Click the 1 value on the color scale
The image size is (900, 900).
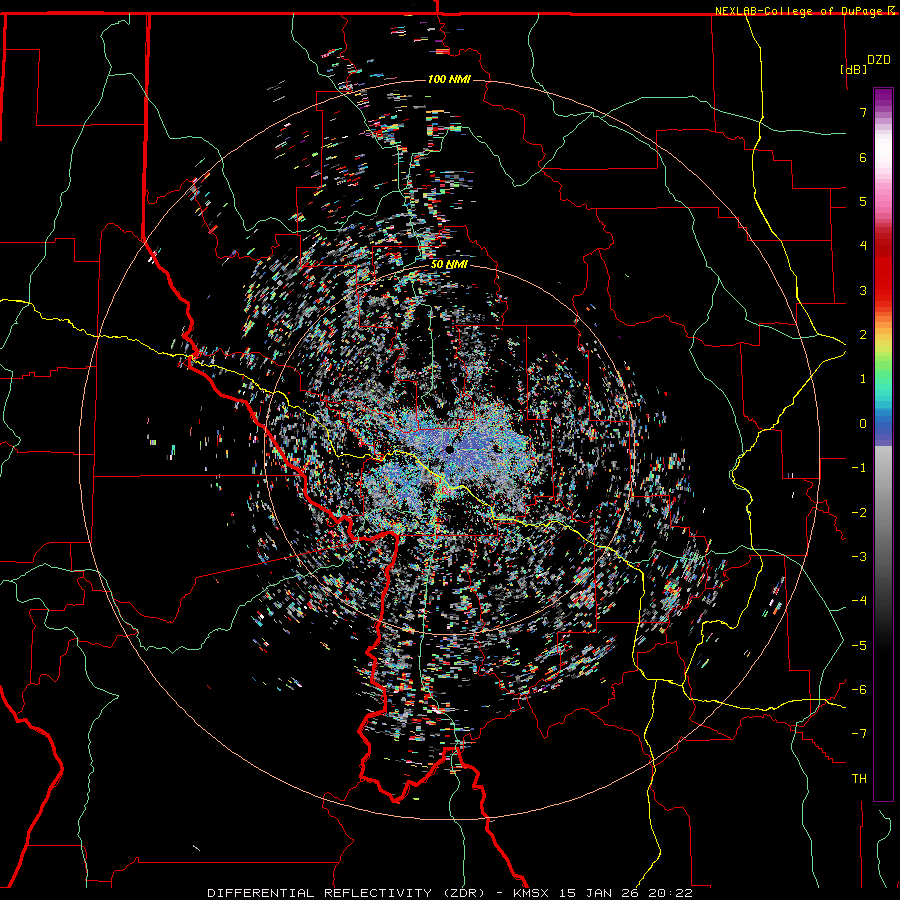tap(863, 379)
